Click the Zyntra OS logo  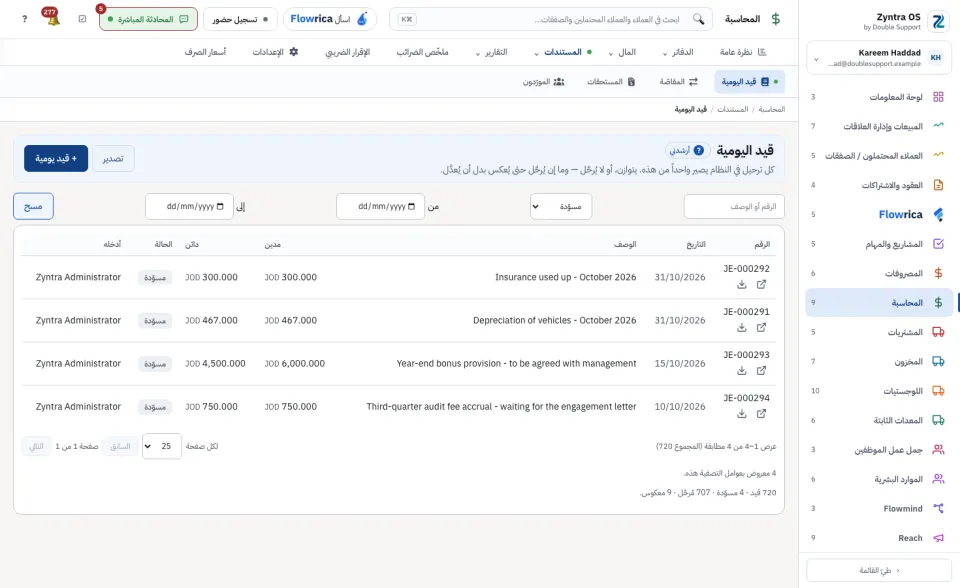click(938, 21)
